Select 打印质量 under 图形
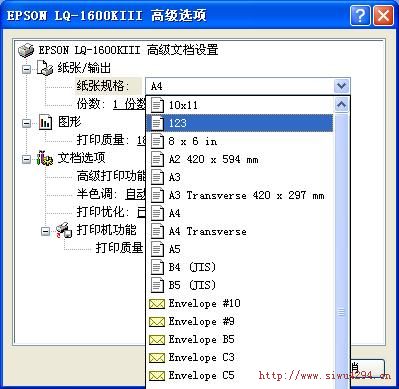The image size is (399, 389). click(x=111, y=140)
